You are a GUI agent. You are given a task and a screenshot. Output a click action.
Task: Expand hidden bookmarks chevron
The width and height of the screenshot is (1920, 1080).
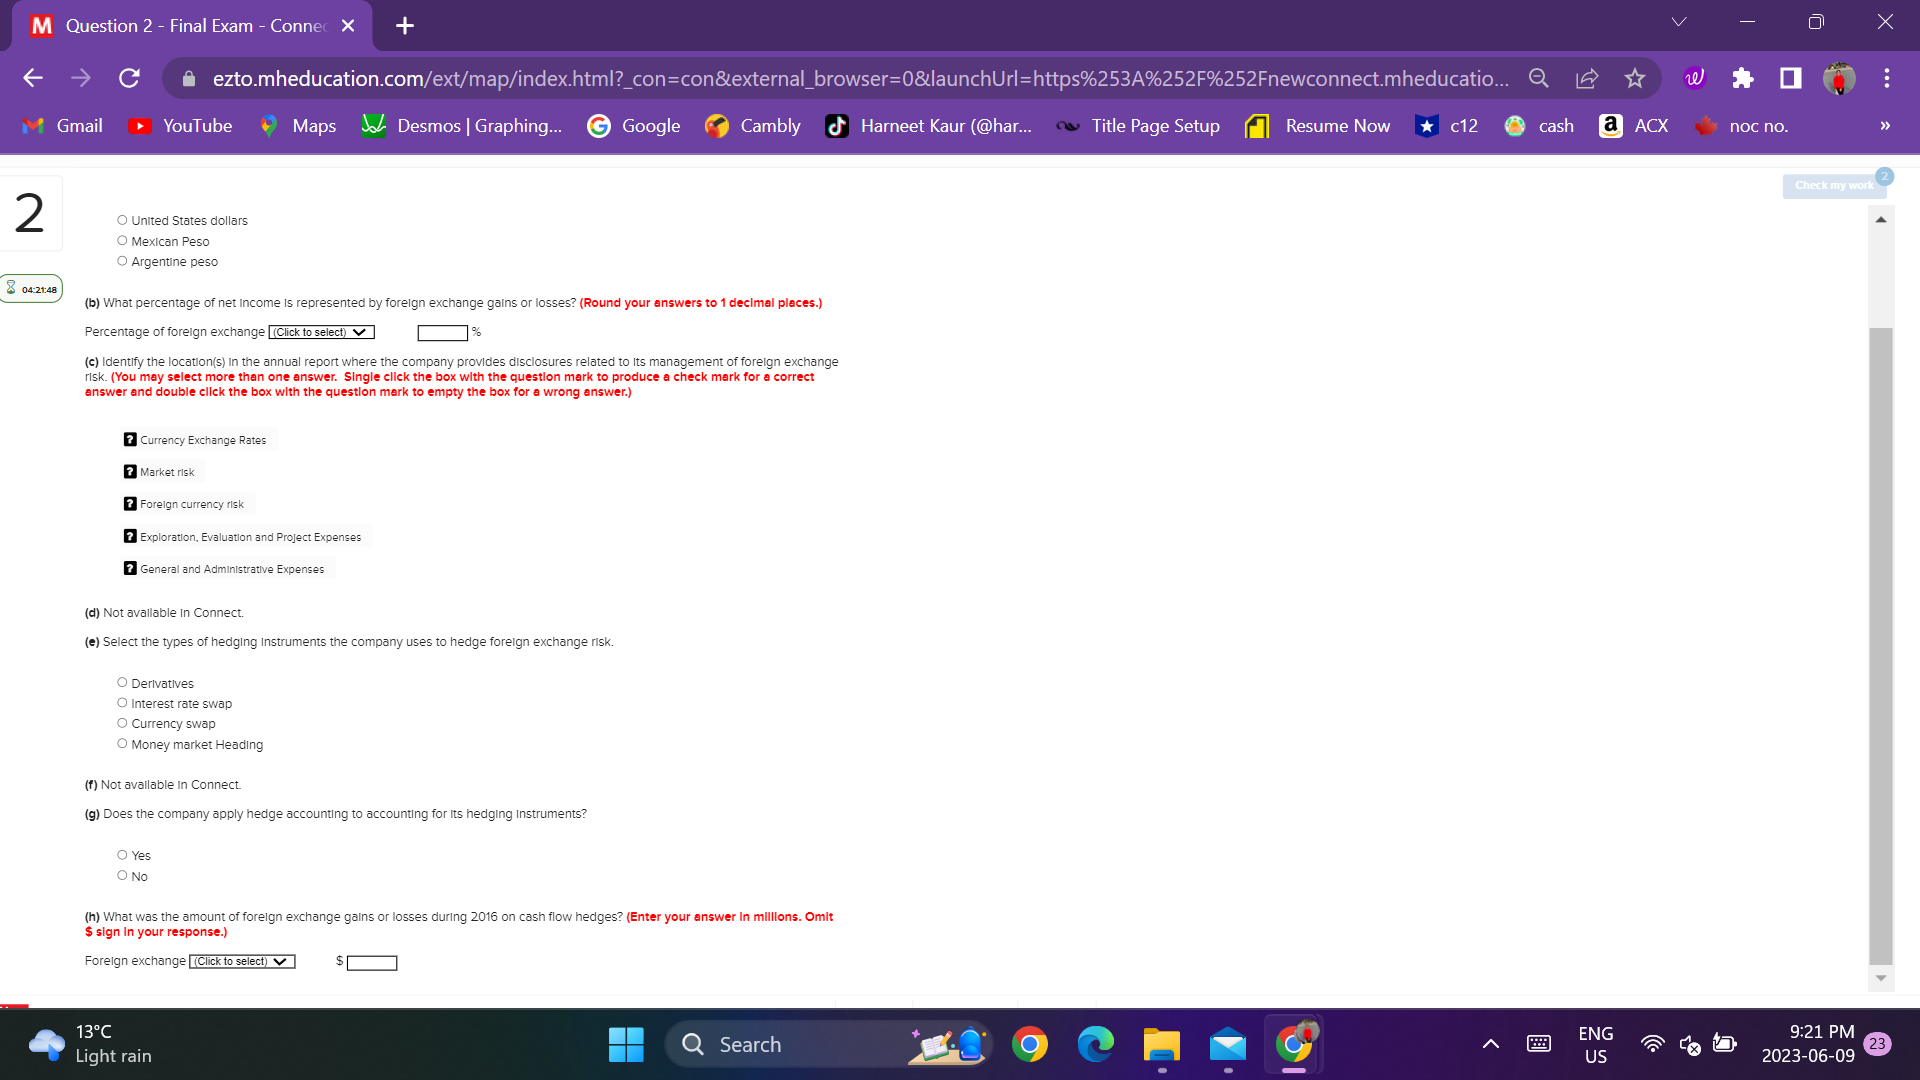[1884, 126]
